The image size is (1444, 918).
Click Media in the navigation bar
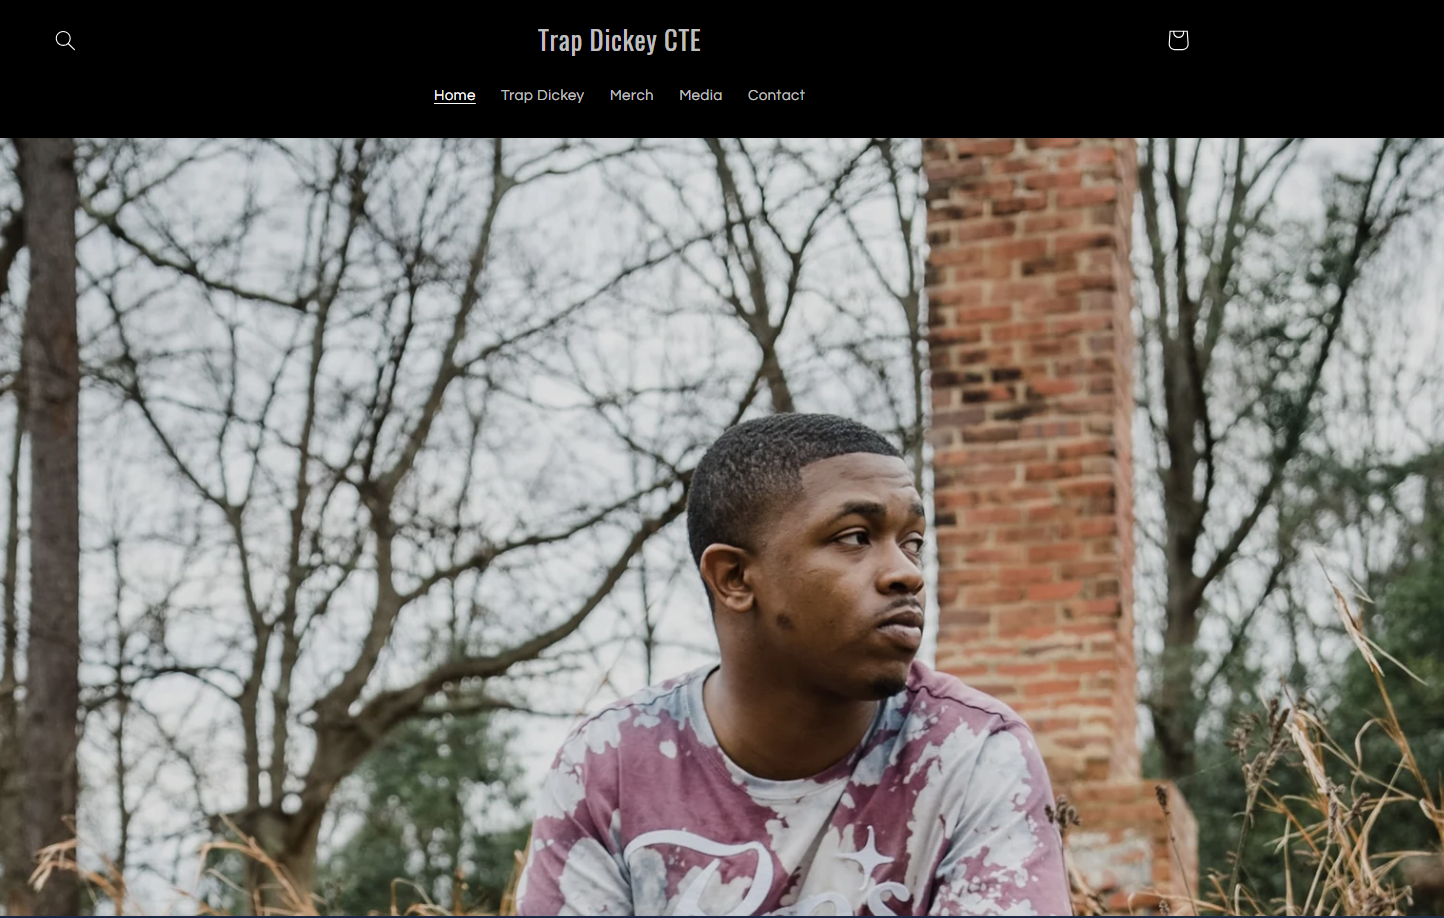[x=700, y=95]
